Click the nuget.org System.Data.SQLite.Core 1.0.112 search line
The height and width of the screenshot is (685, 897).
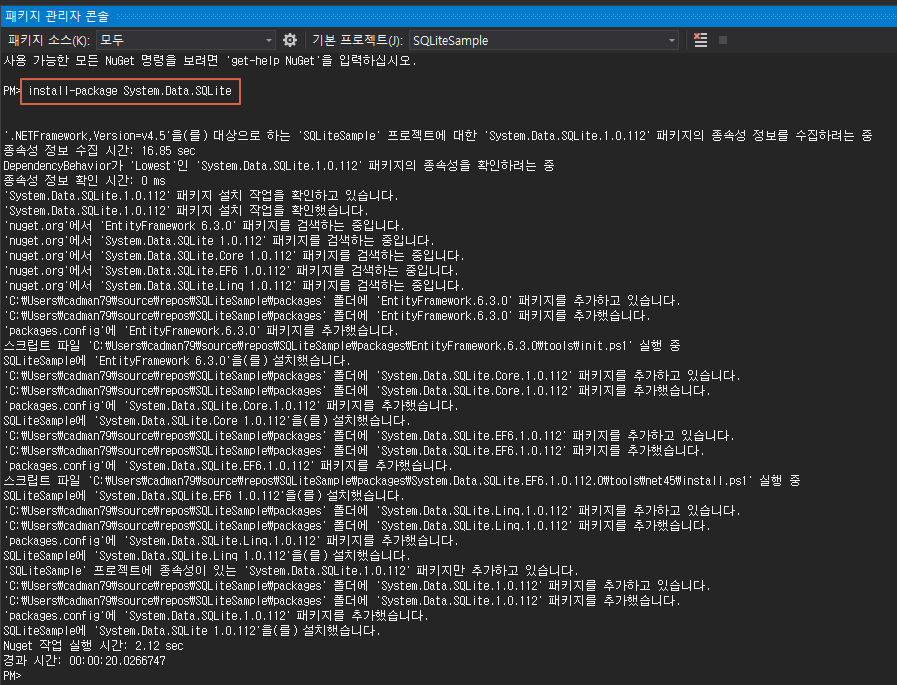(235, 256)
